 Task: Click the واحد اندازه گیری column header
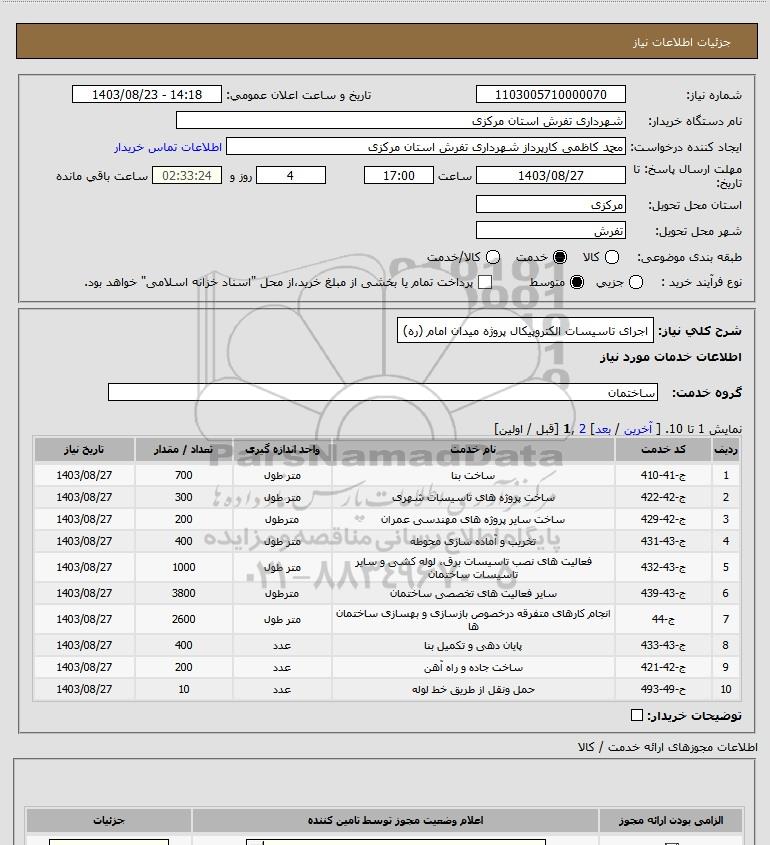(x=282, y=449)
